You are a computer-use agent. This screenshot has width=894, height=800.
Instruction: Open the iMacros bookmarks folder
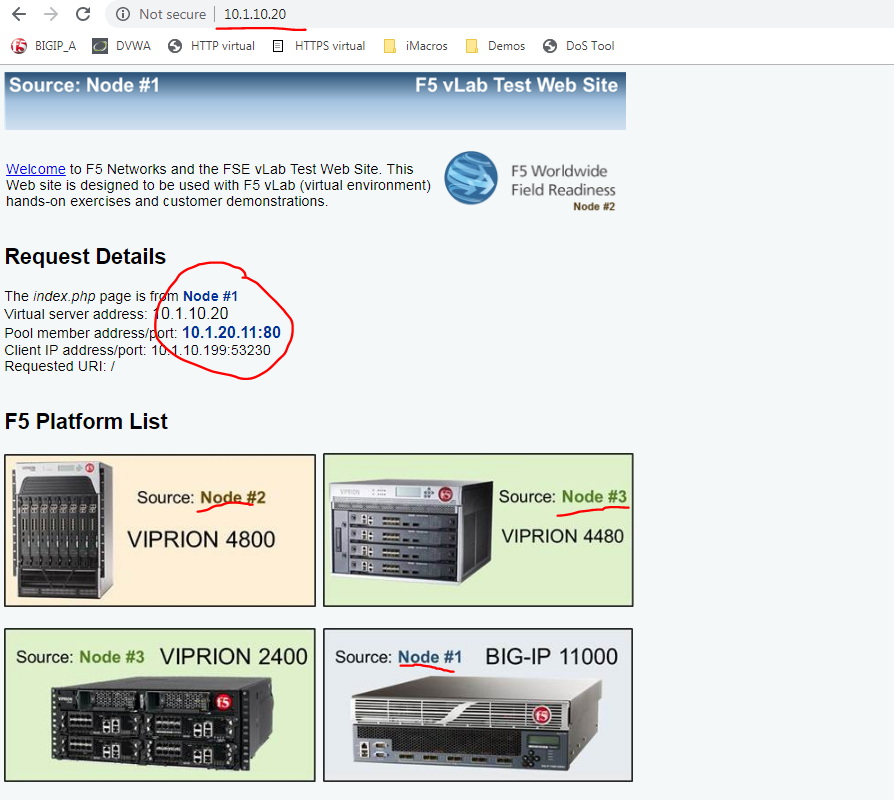click(x=416, y=46)
